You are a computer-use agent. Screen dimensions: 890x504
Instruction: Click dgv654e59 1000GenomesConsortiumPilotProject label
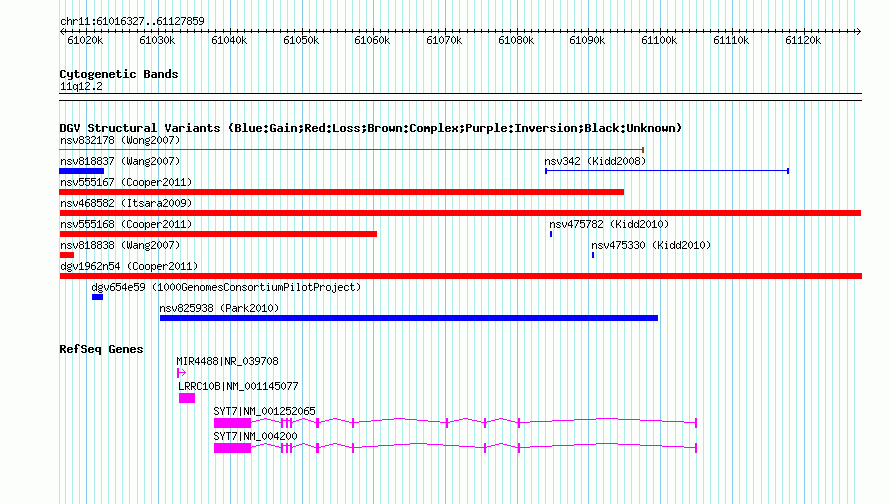coord(226,287)
